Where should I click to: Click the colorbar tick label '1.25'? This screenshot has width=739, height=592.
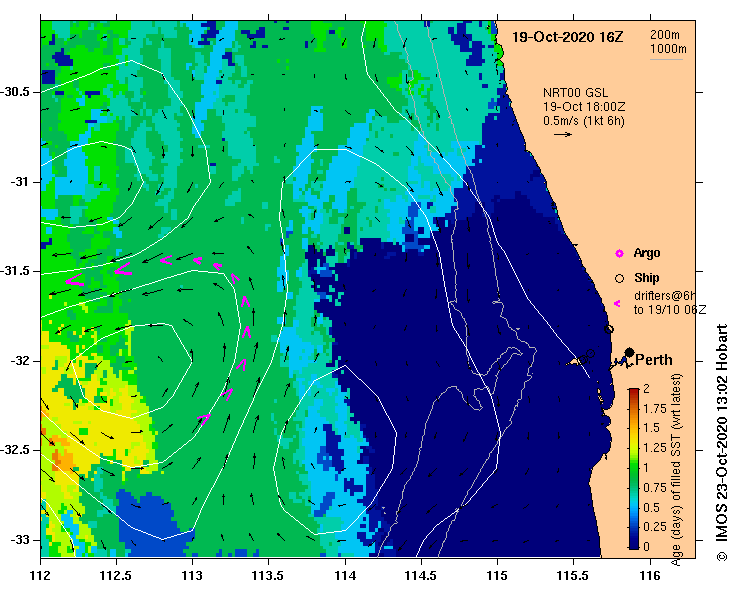tap(655, 448)
